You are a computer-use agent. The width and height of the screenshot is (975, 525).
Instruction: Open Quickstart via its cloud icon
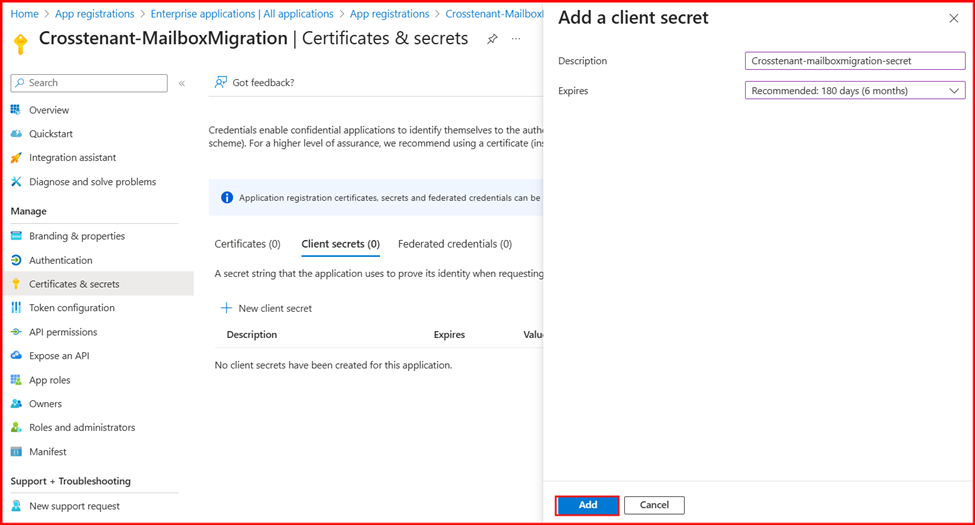pyautogui.click(x=16, y=134)
